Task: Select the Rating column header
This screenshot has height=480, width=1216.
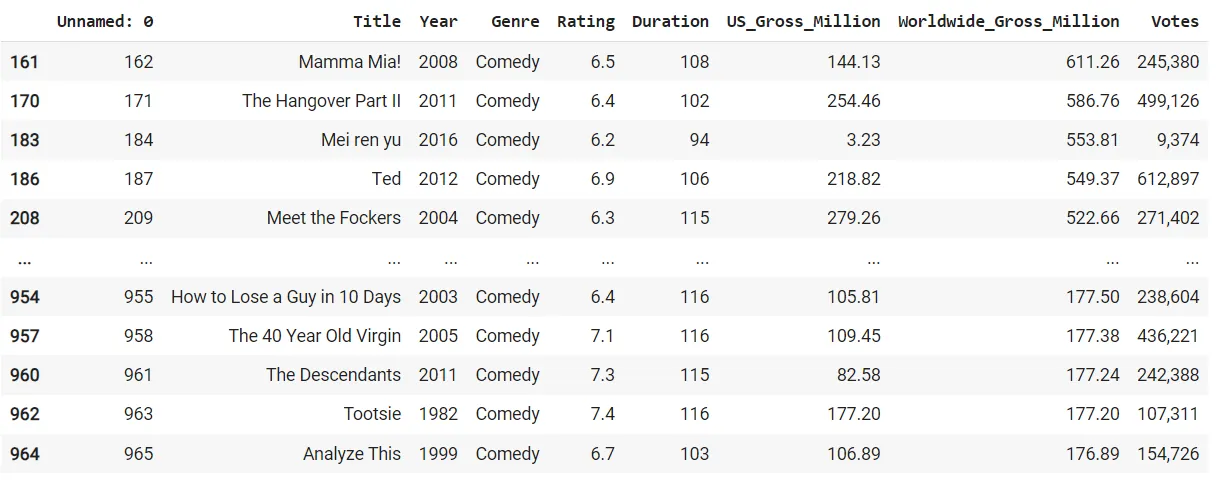Action: (x=586, y=21)
